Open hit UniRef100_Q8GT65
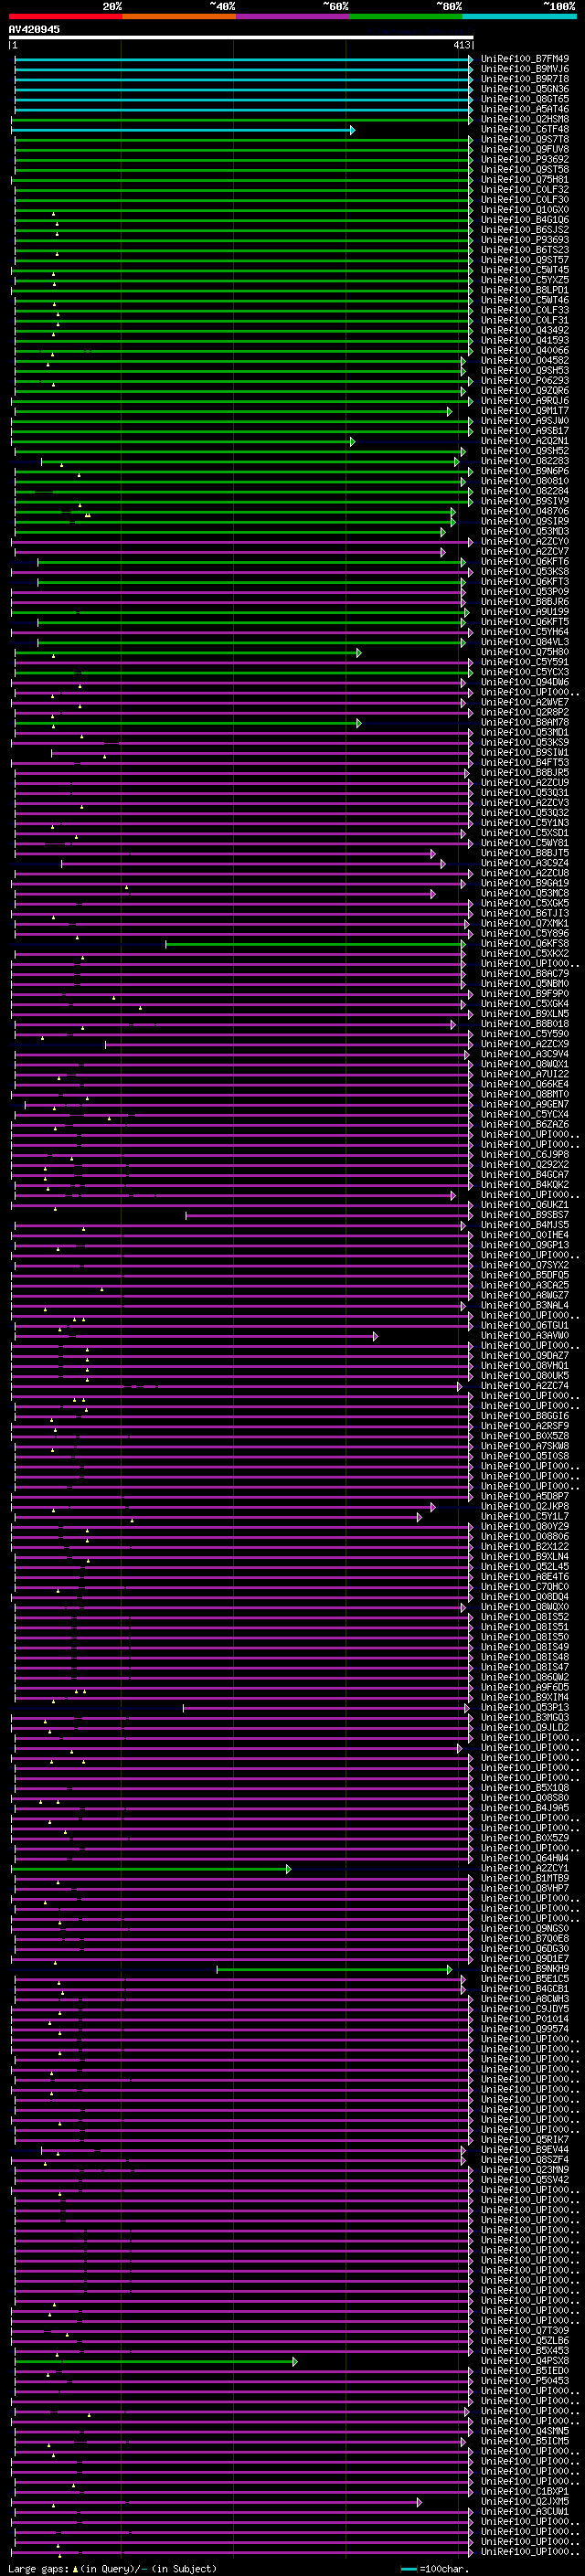Image resolution: width=585 pixels, height=2576 pixels. pyautogui.click(x=525, y=99)
